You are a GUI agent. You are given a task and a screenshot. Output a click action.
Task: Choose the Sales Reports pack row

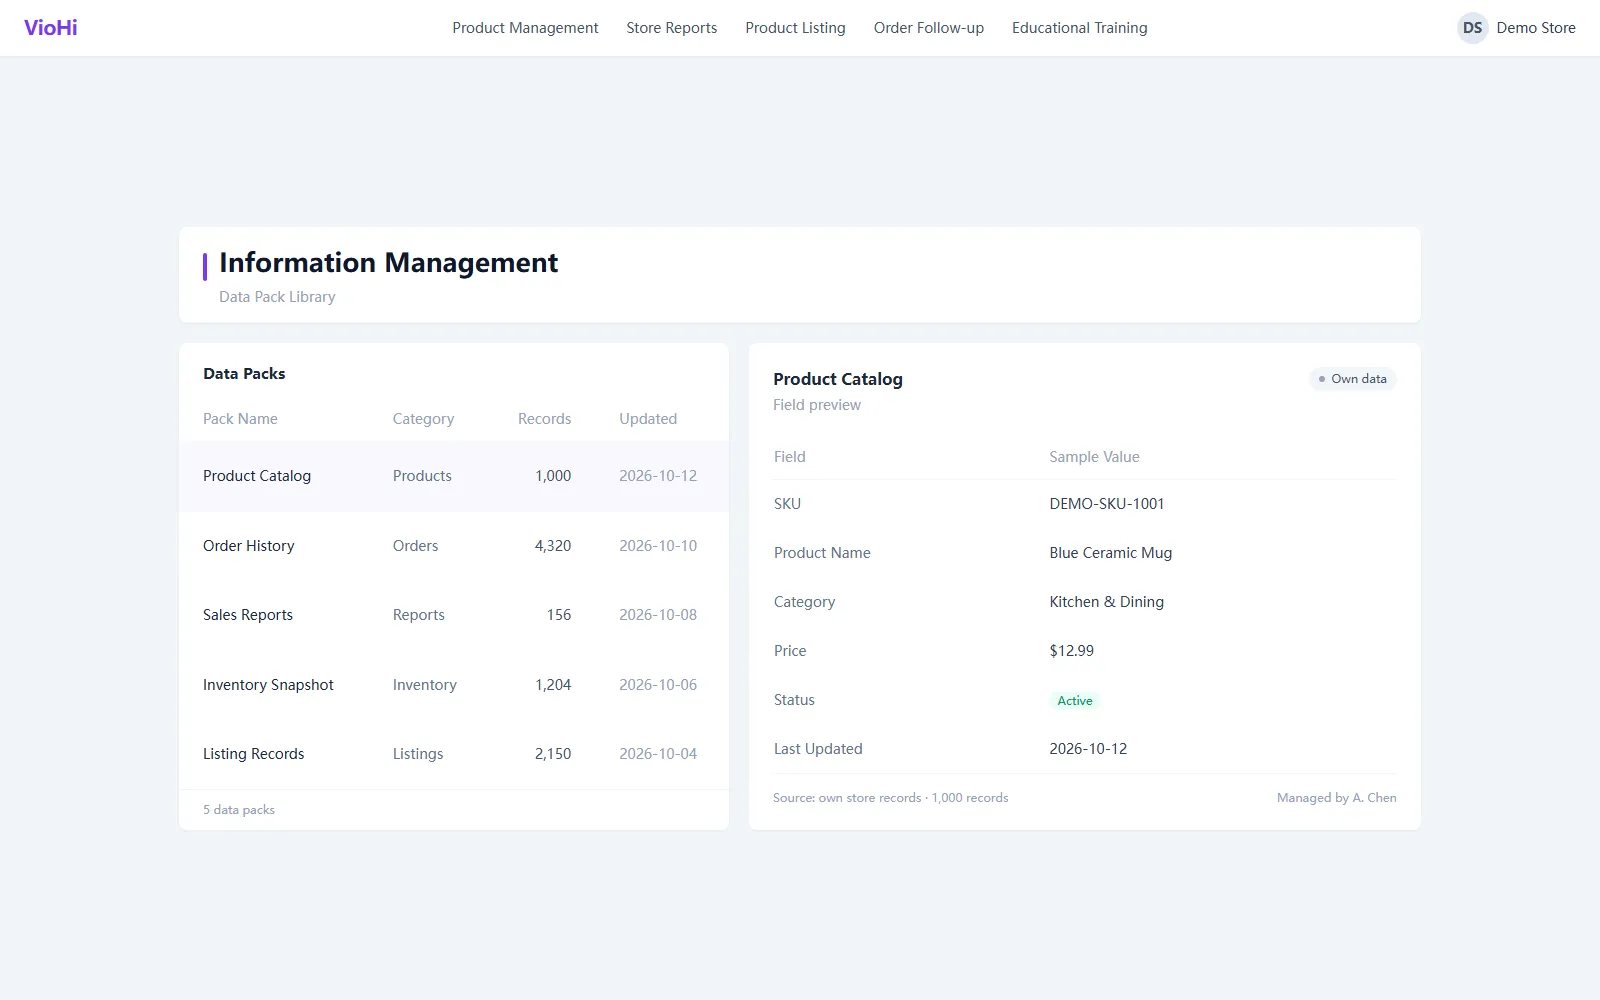coord(454,615)
